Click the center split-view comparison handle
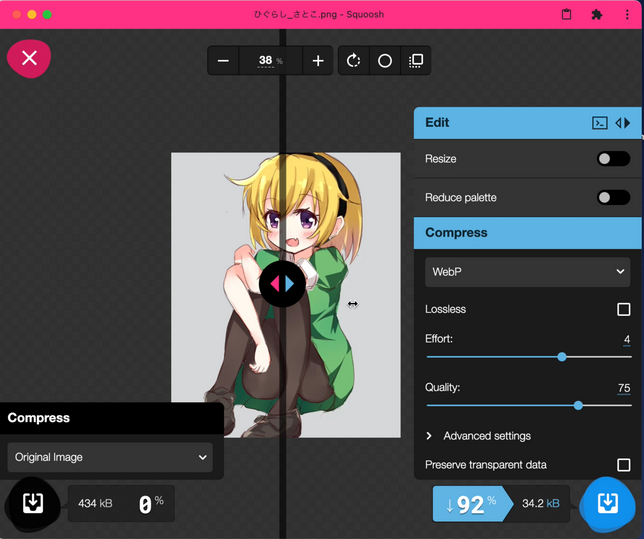The height and width of the screenshot is (539, 644). pos(282,283)
